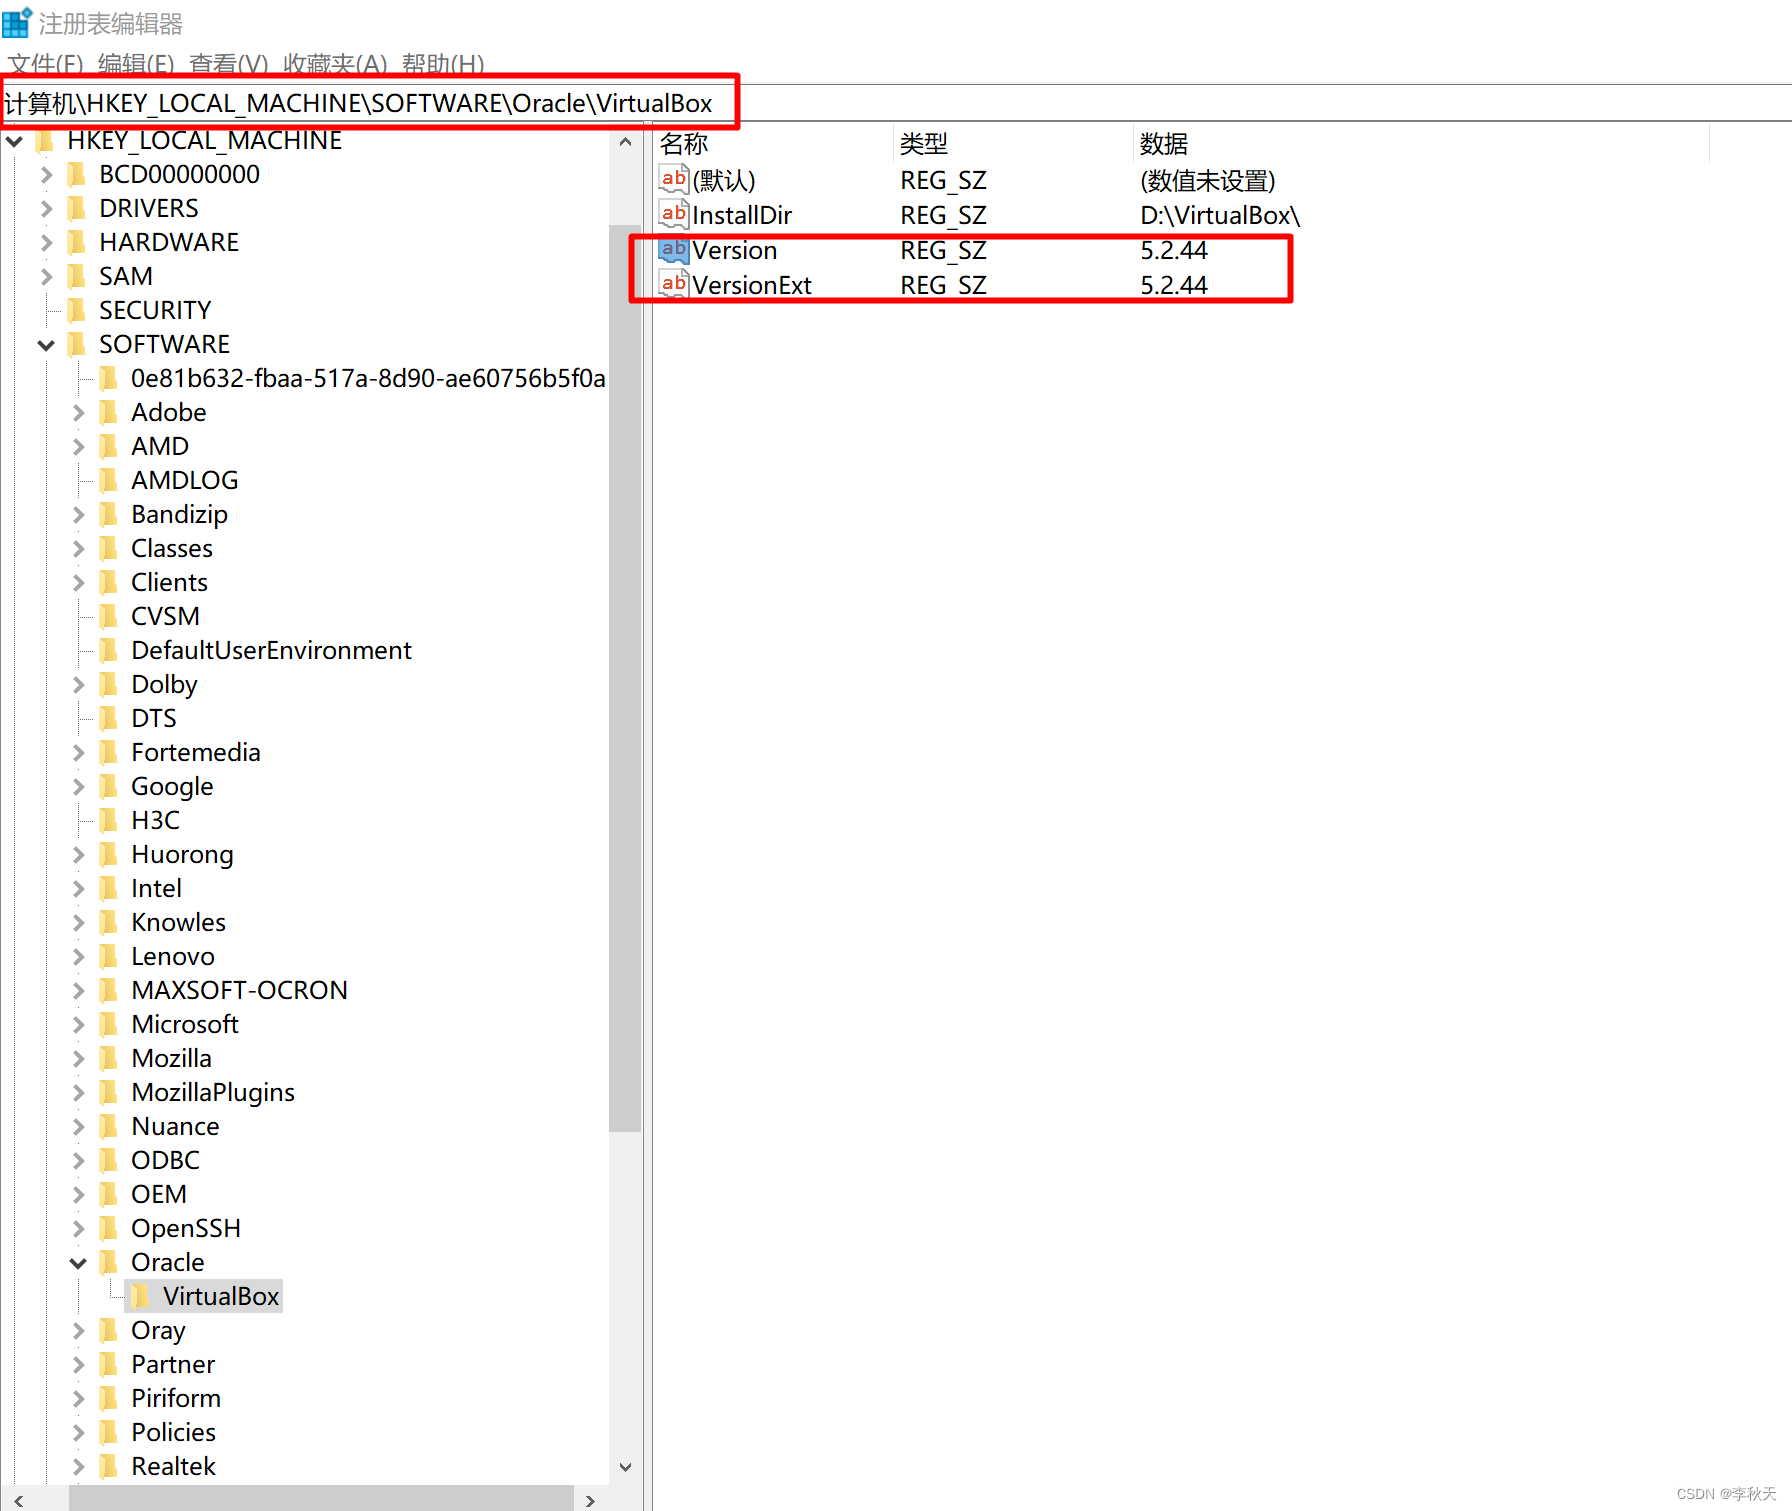Select the DefaultUserEnvironment key

click(271, 651)
